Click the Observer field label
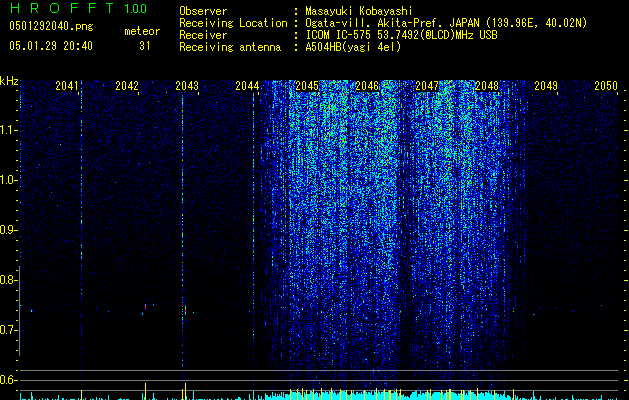629x400 pixels. 203,11
